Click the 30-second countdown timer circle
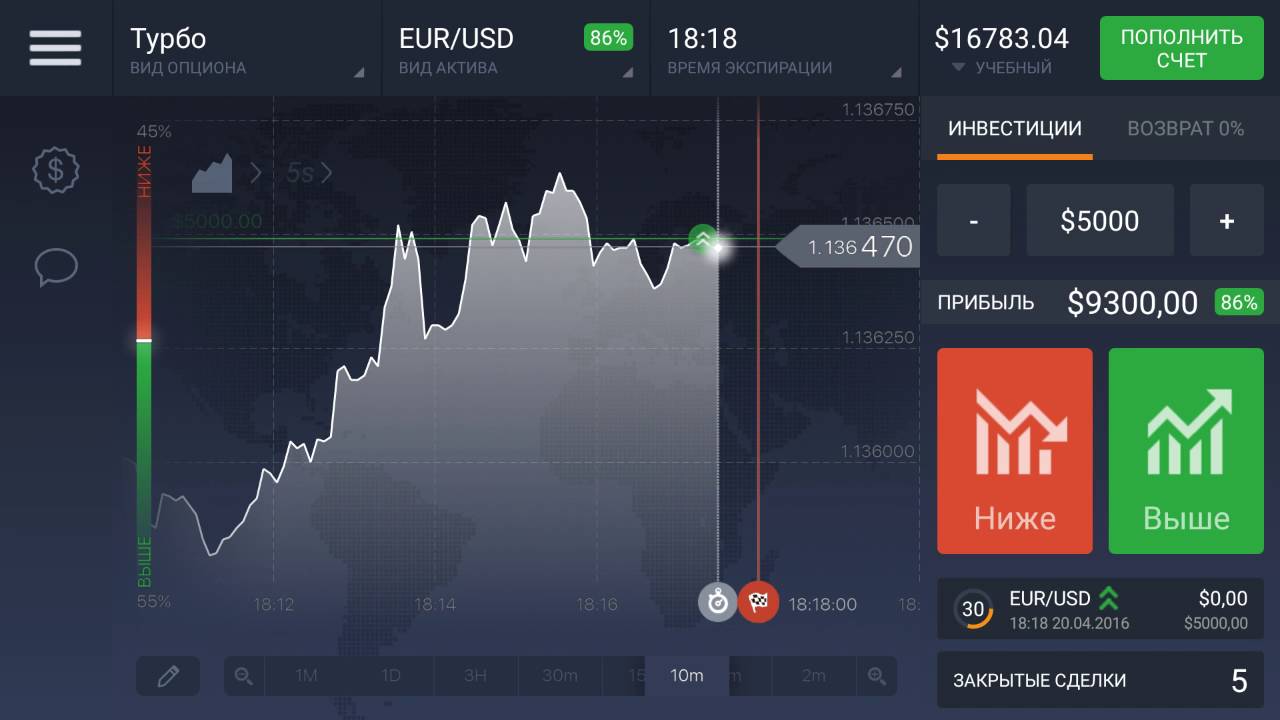The width and height of the screenshot is (1280, 720). point(973,609)
